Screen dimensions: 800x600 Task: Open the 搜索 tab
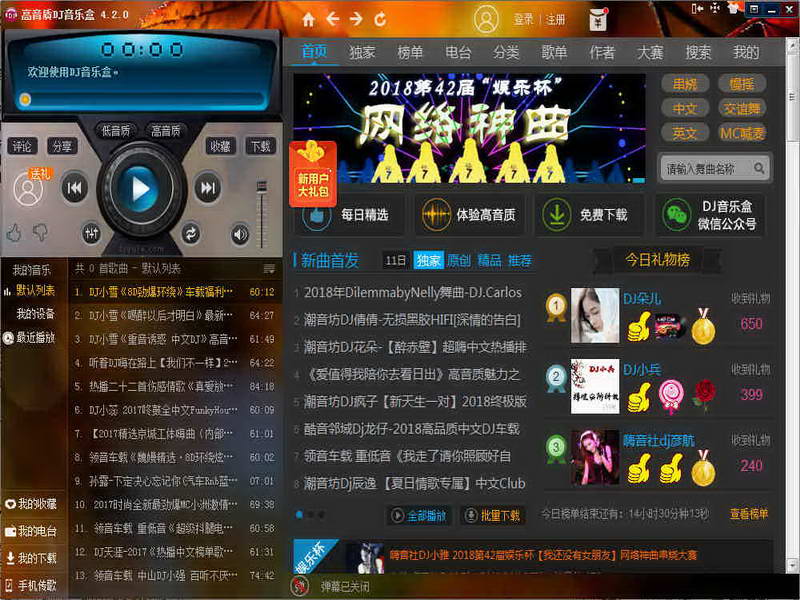698,52
